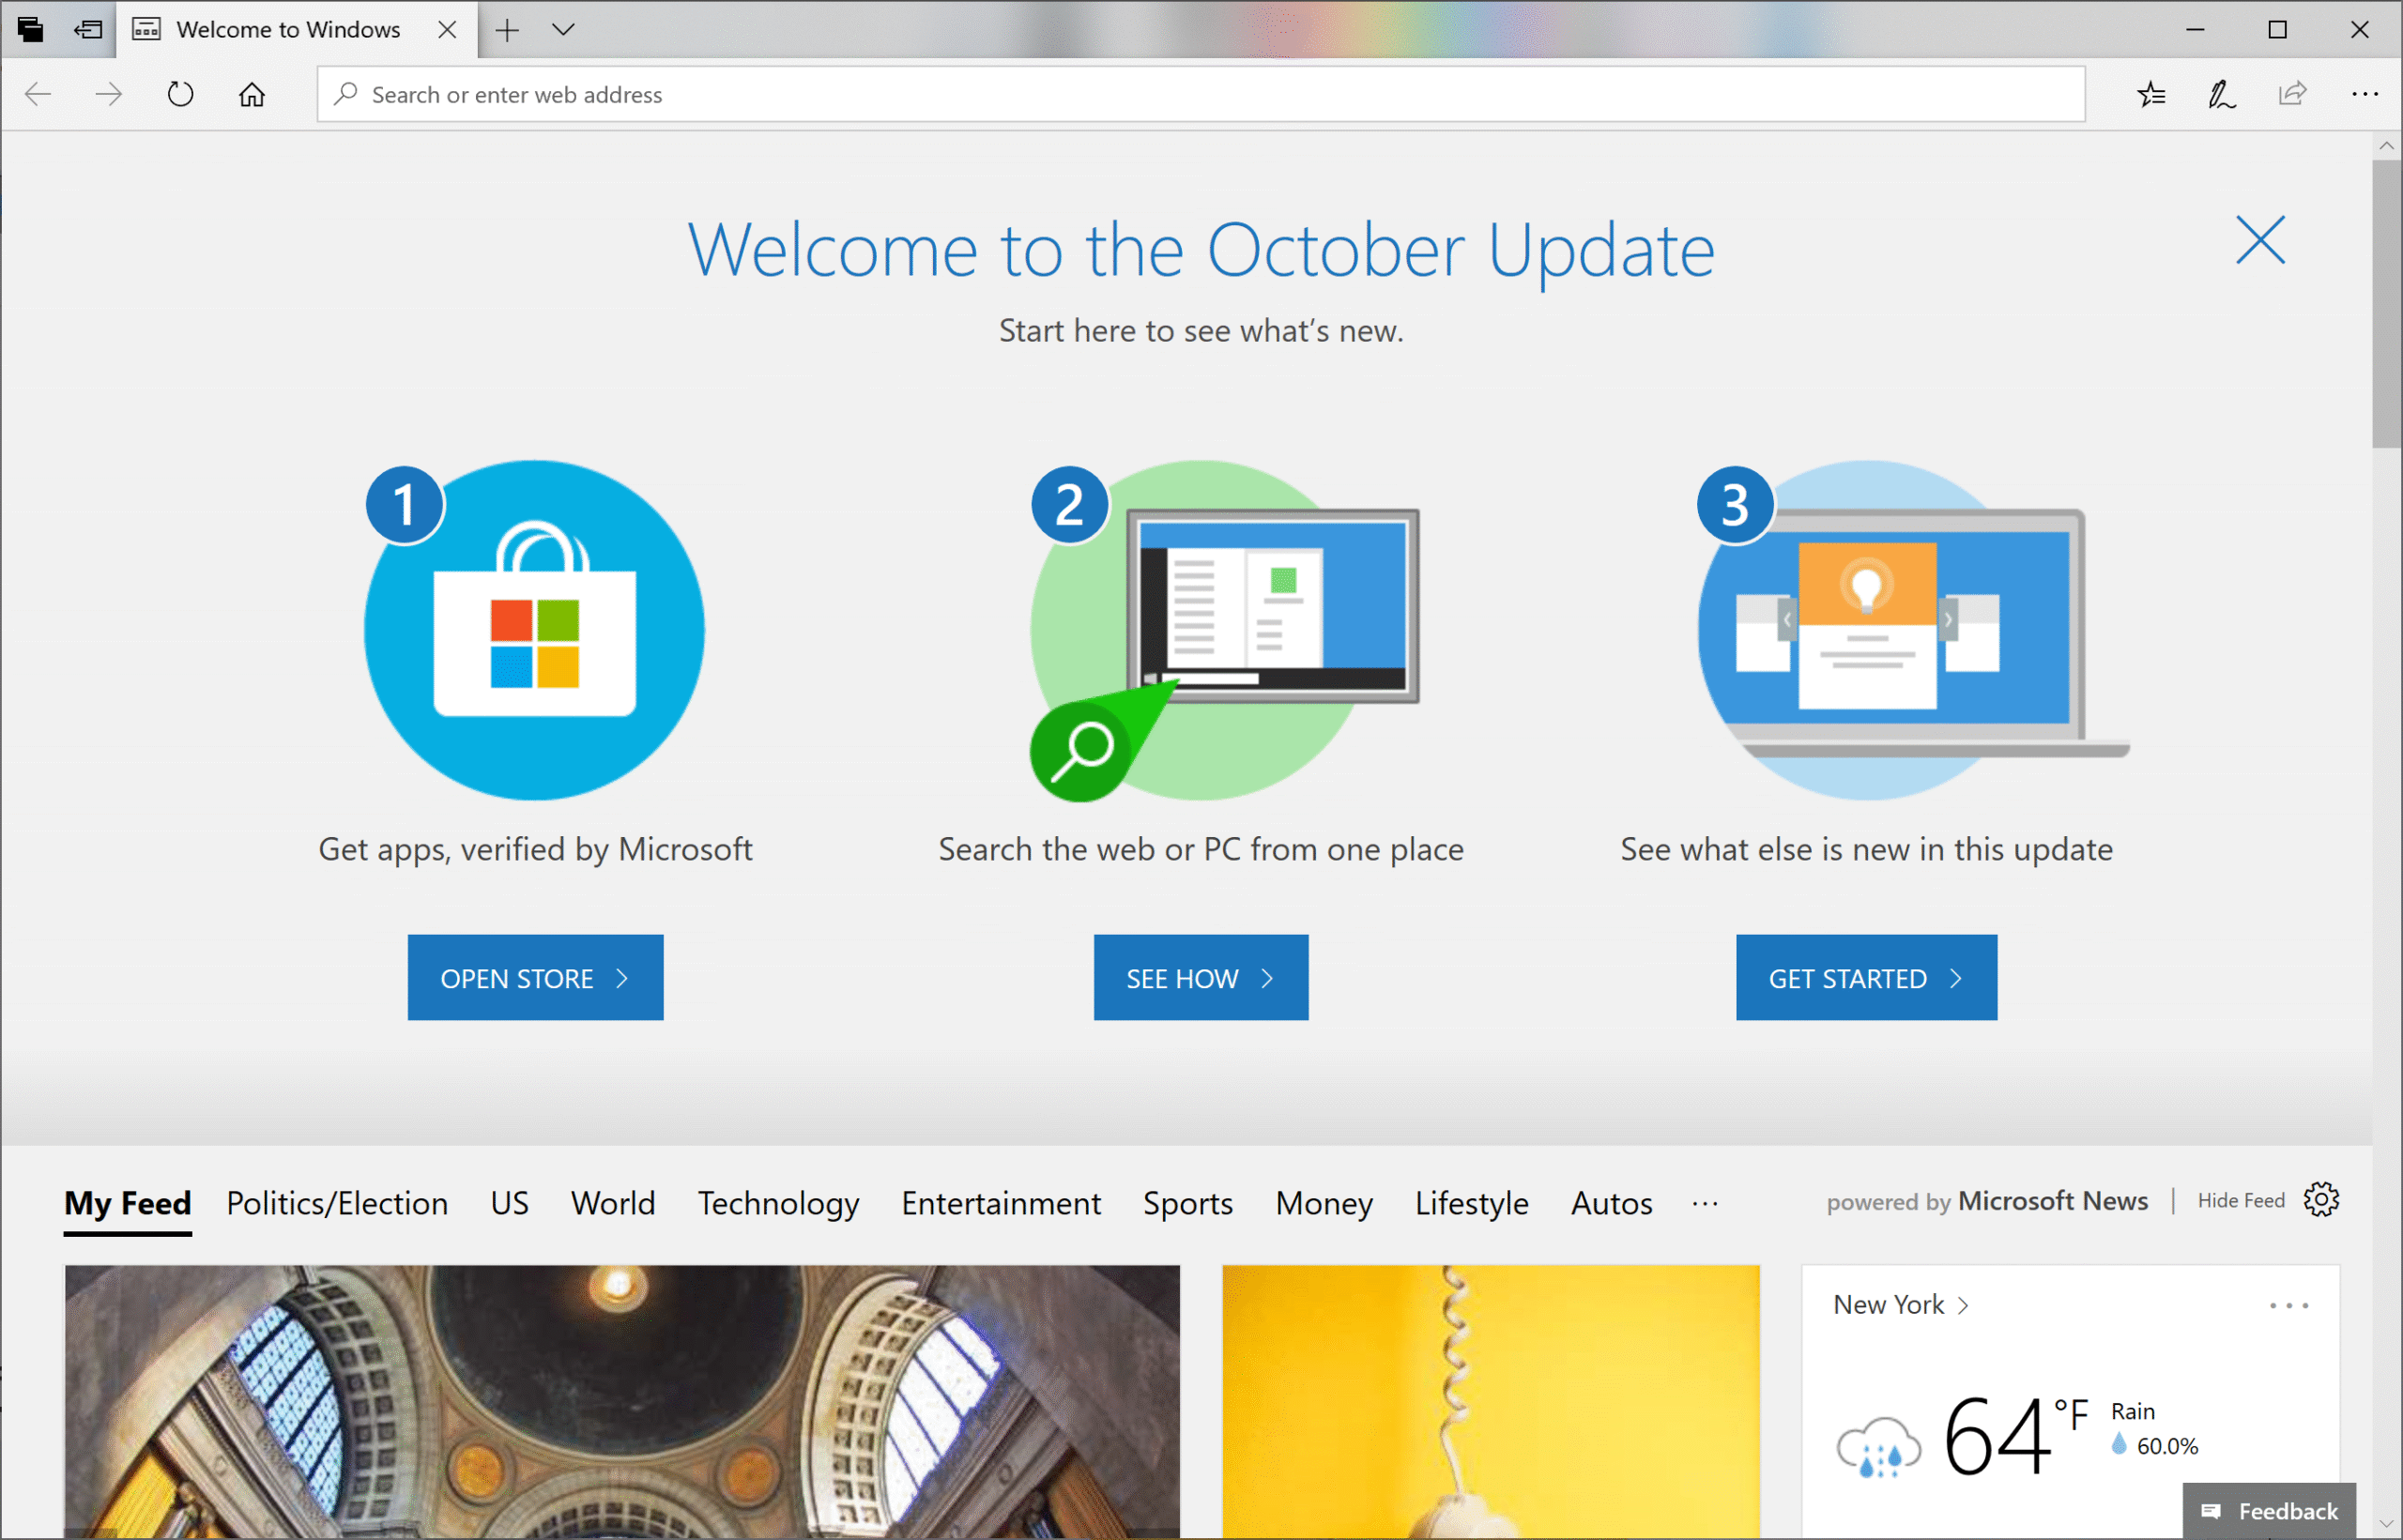2403x1540 pixels.
Task: Open the World news tab
Action: (613, 1203)
